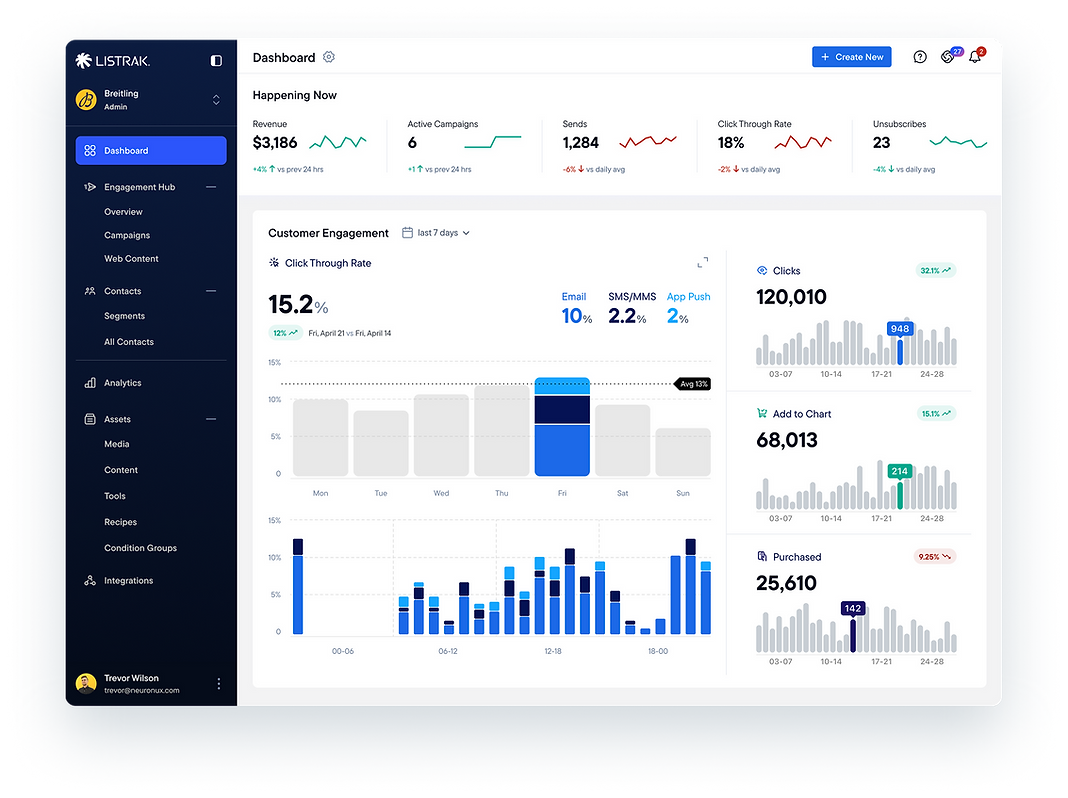Click the Integrations icon in the sidebar
Image resolution: width=1068 pixels, height=798 pixels.
coord(91,580)
